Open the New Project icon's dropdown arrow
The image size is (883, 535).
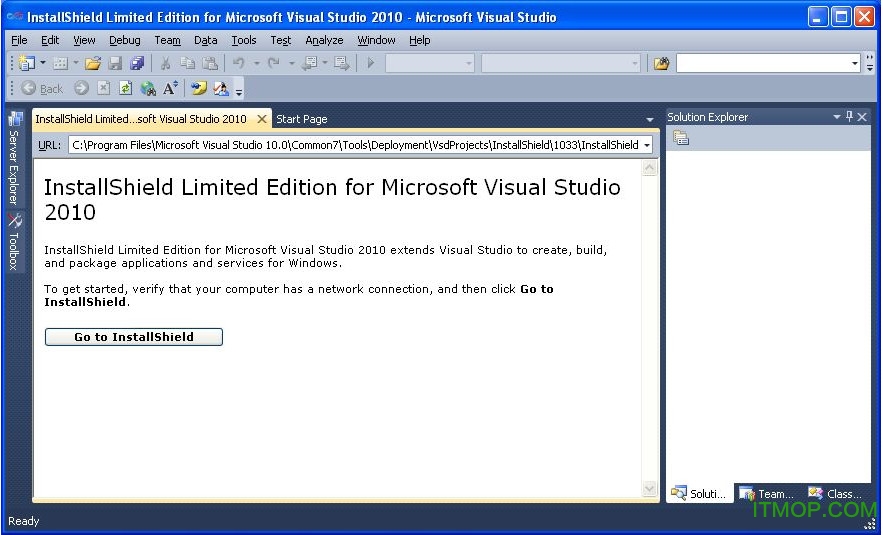click(x=43, y=63)
